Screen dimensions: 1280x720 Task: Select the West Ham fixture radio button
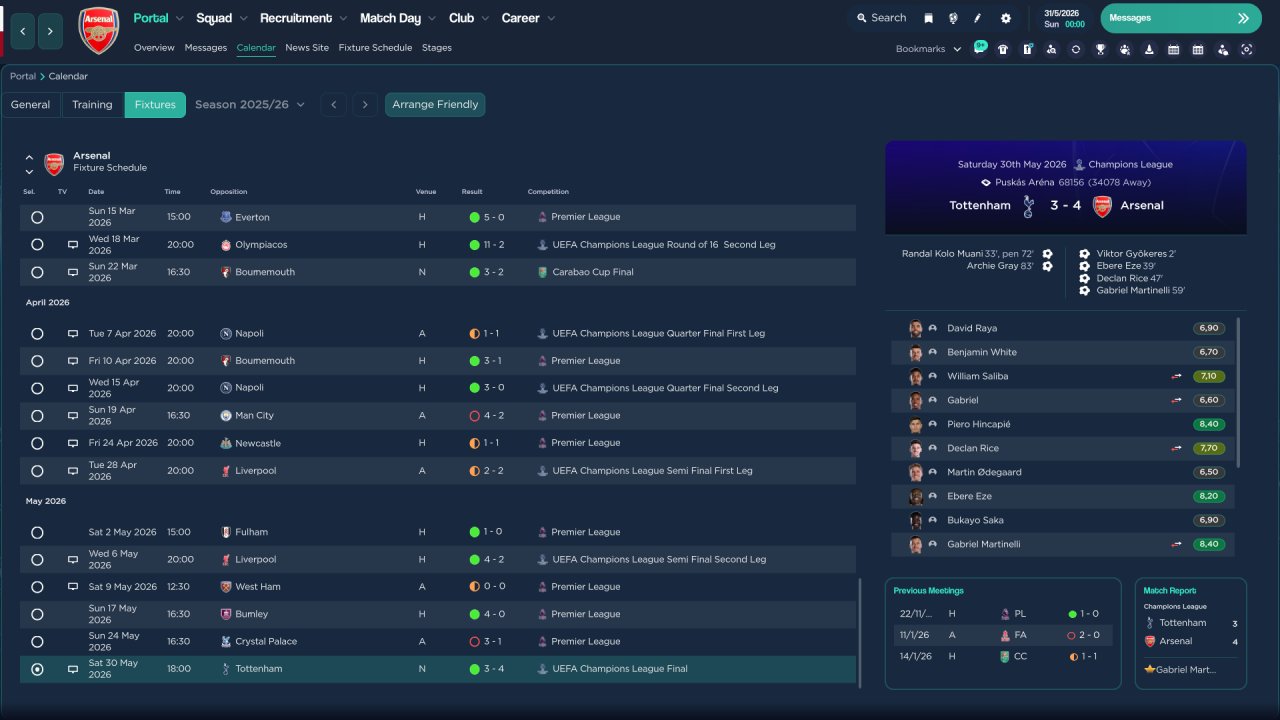(37, 587)
